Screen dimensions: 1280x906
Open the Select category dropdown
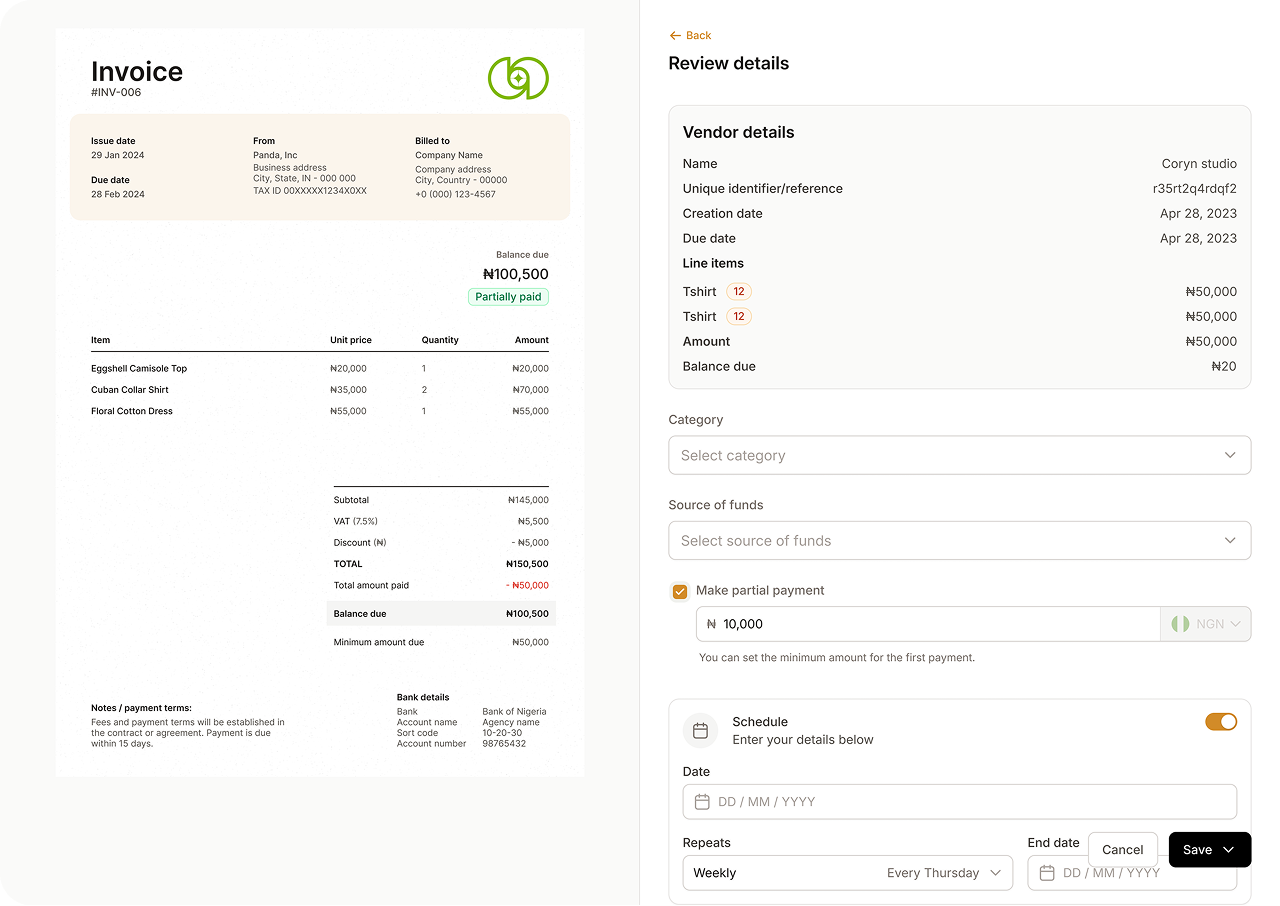coord(959,455)
